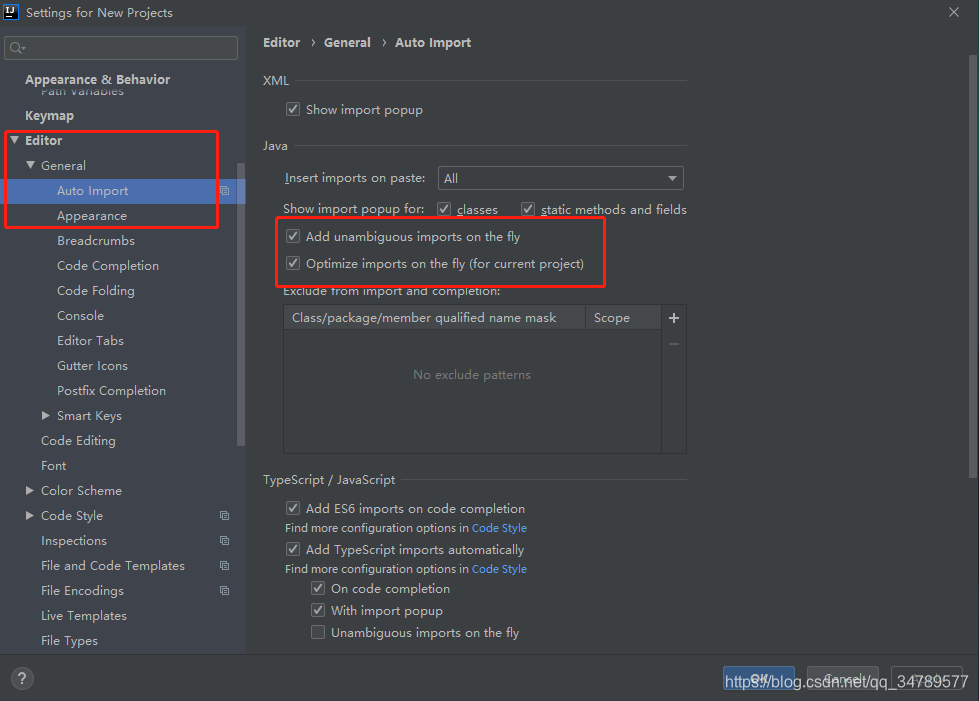Select Code Completion in the settings tree
The height and width of the screenshot is (701, 979).
click(x=108, y=266)
